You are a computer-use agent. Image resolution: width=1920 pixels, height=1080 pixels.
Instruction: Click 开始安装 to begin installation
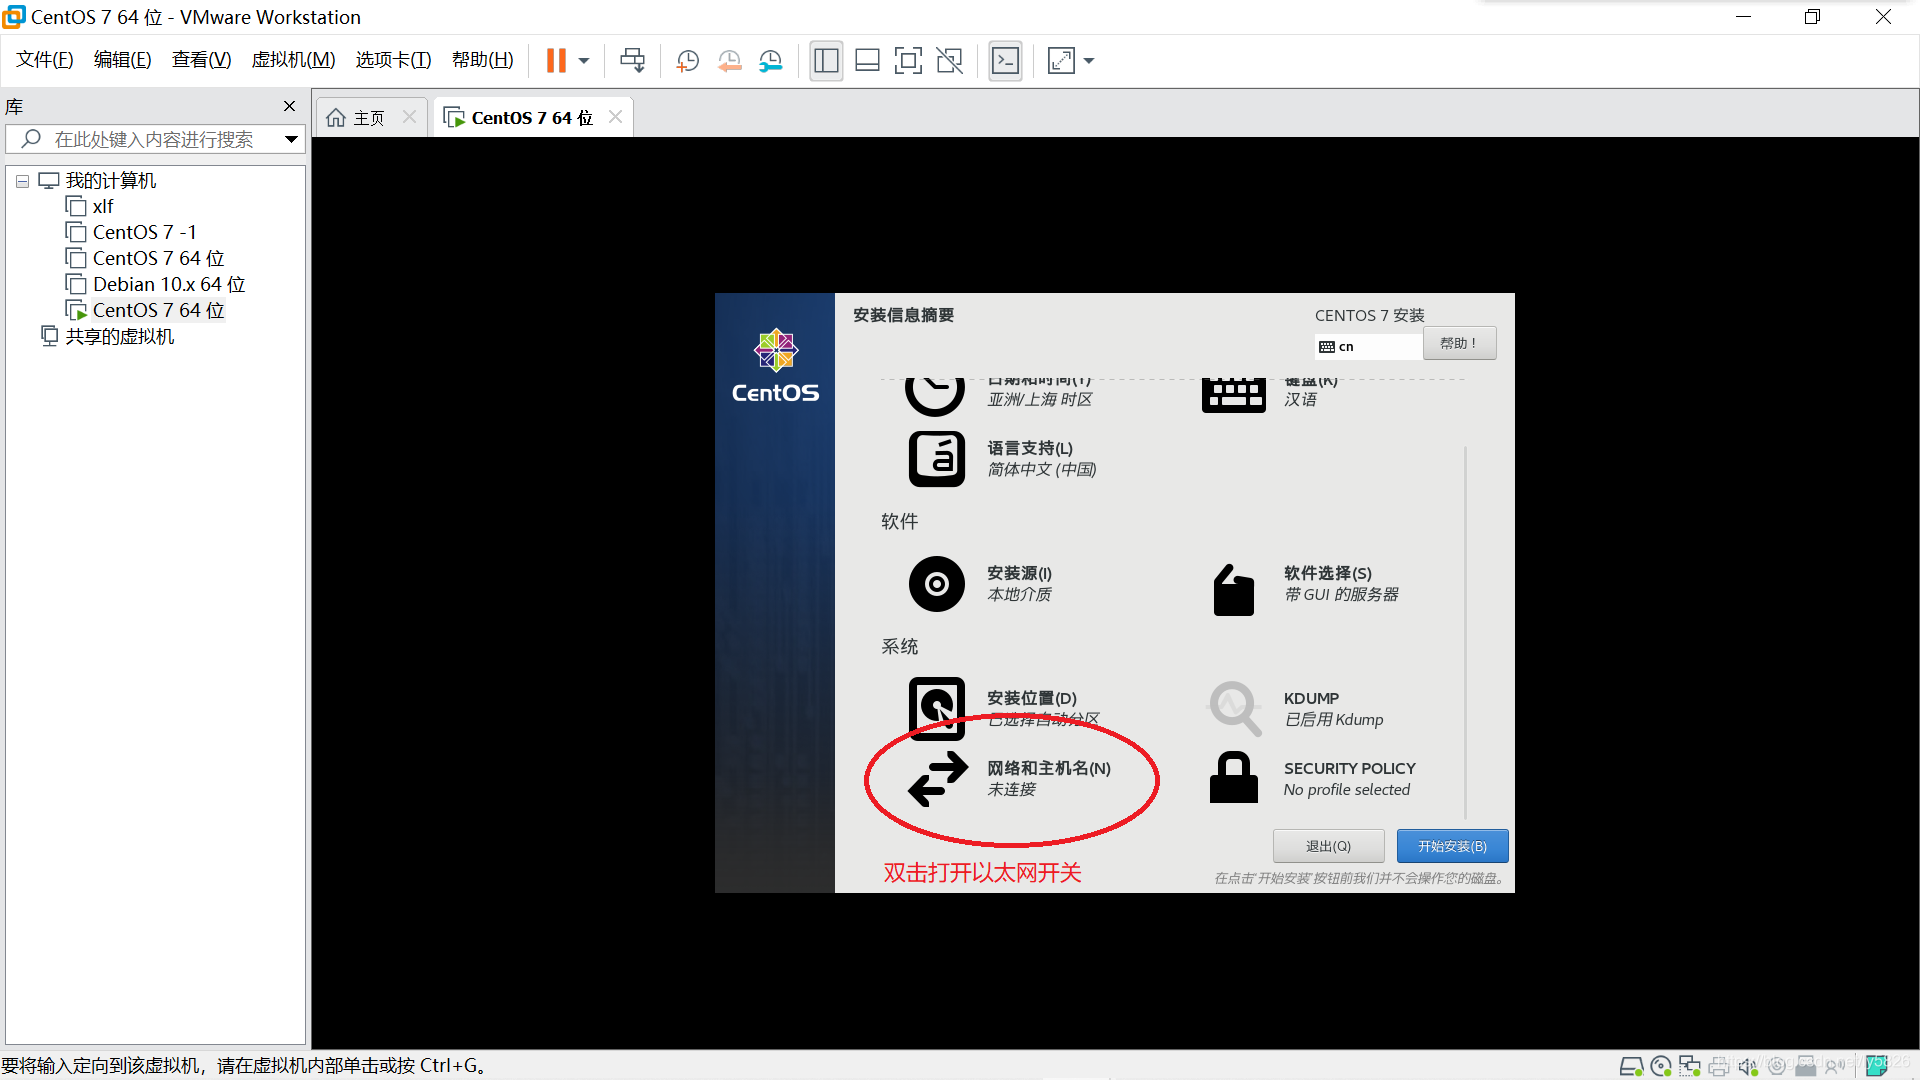[x=1449, y=845]
